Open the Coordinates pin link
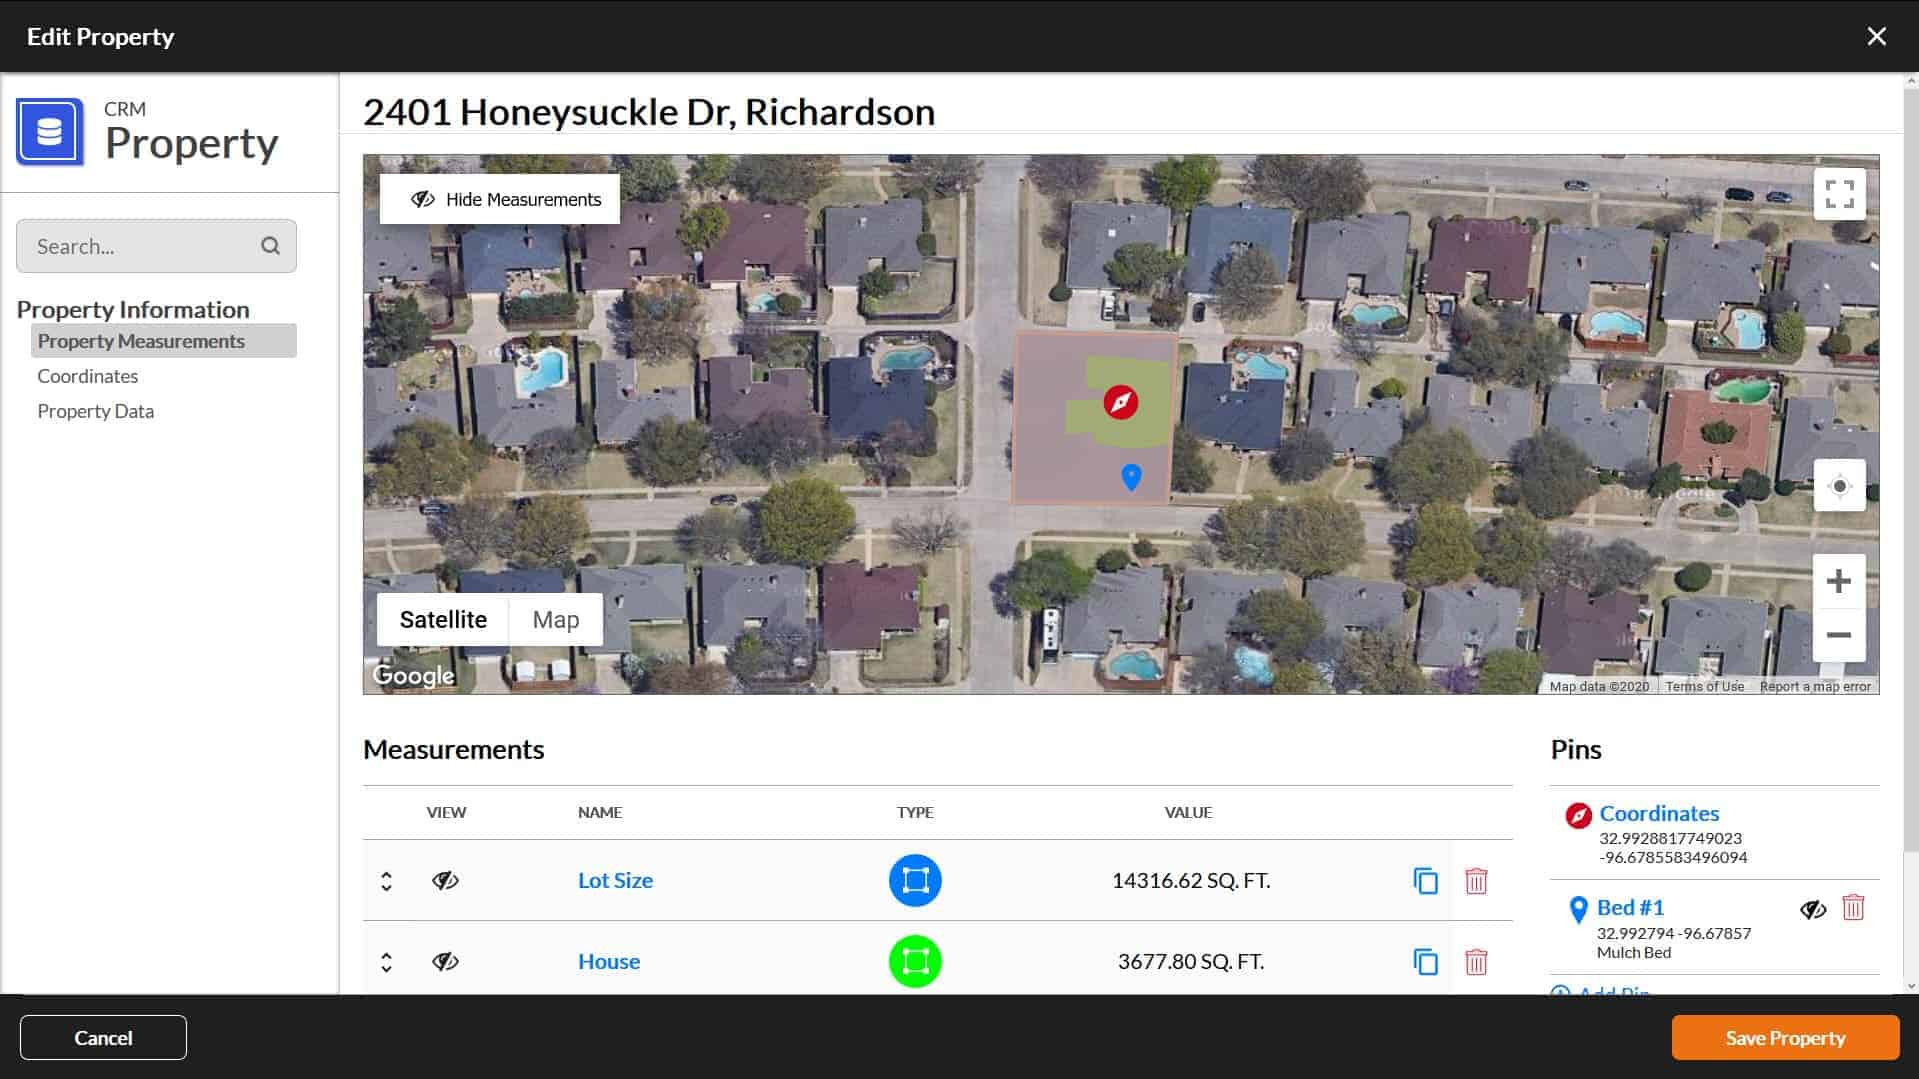This screenshot has width=1919, height=1079. tap(1659, 813)
